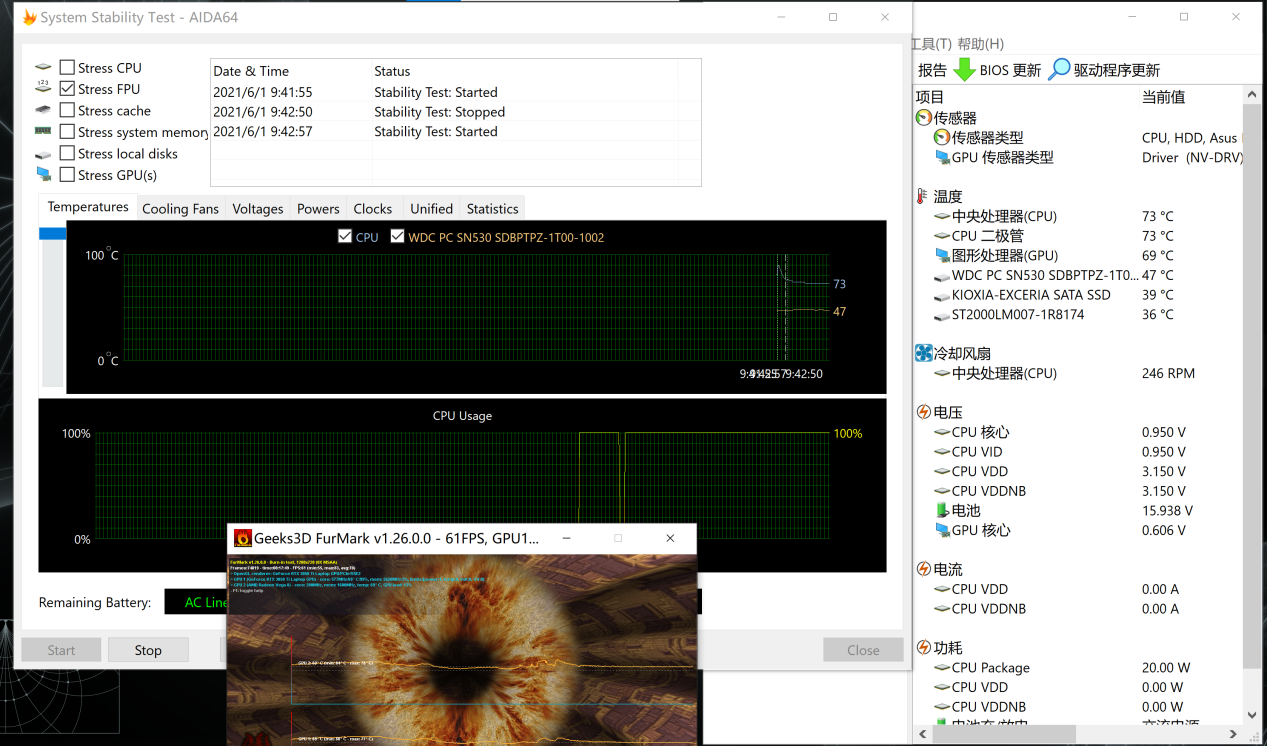Click the green arrow BIOS 更新 icon

click(x=964, y=70)
